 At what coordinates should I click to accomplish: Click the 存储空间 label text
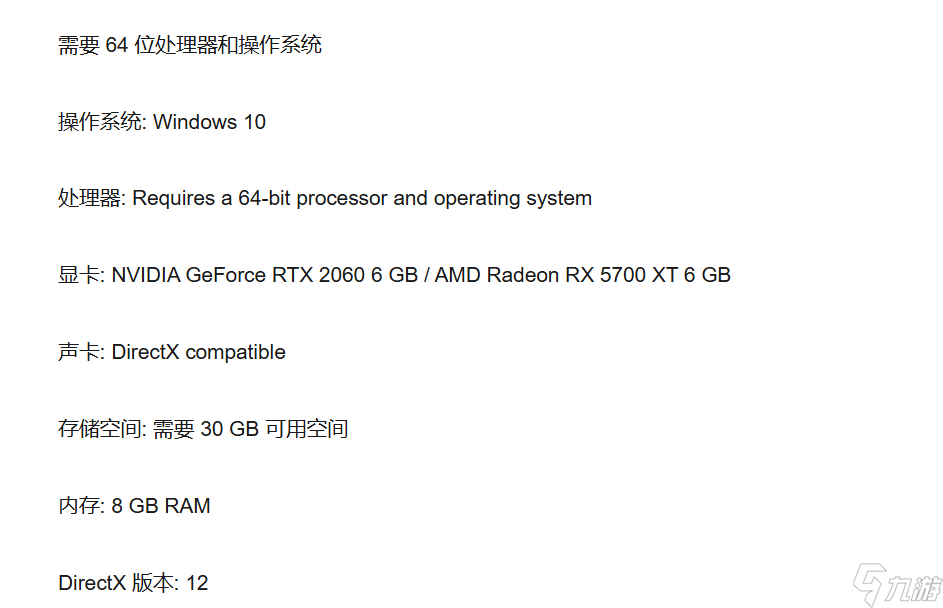99,429
